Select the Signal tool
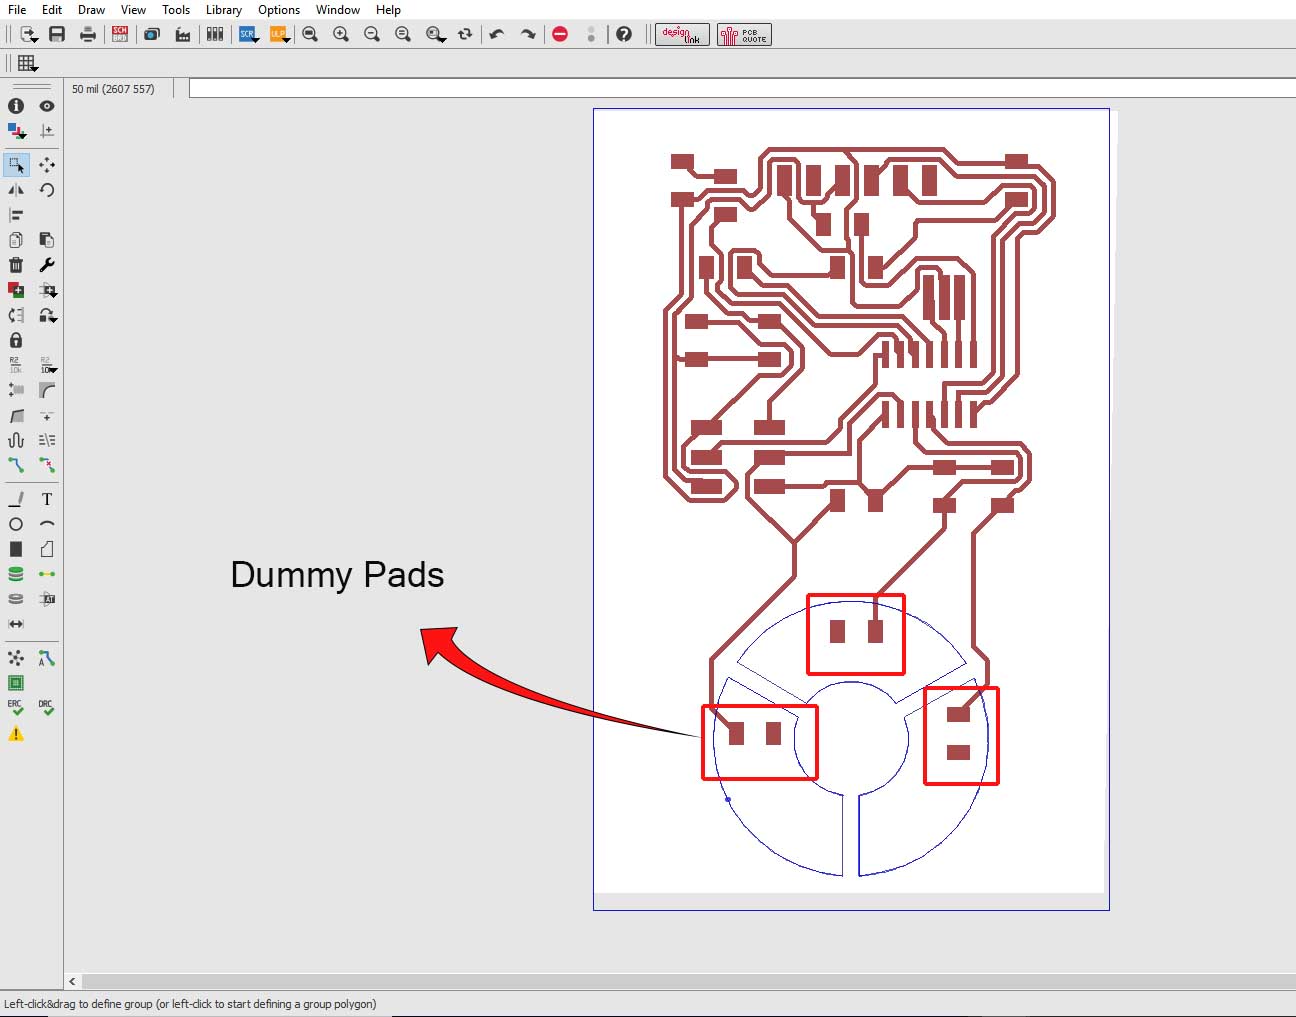1296x1017 pixels. (47, 574)
